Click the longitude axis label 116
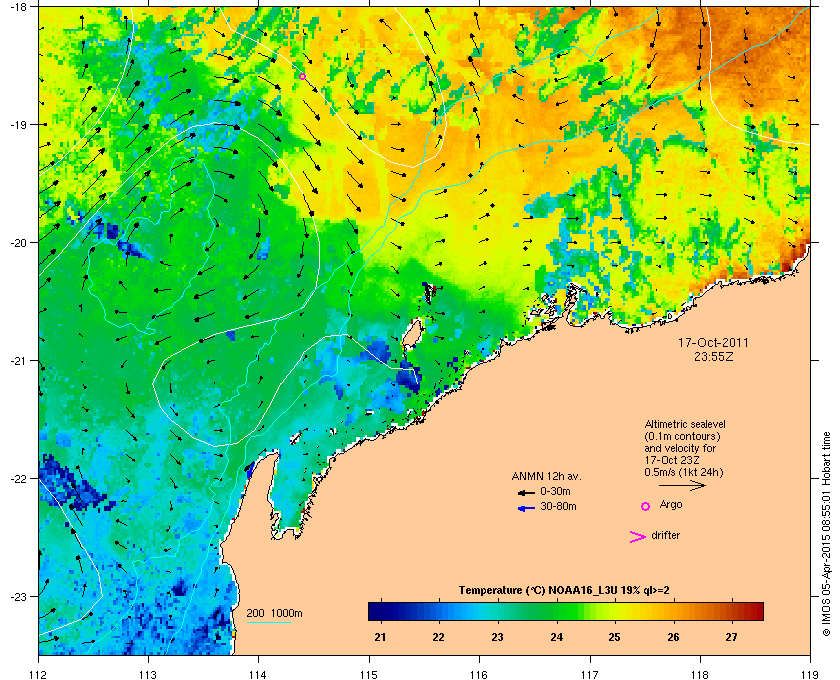Viewport: 840px width, 680px height. (479, 675)
